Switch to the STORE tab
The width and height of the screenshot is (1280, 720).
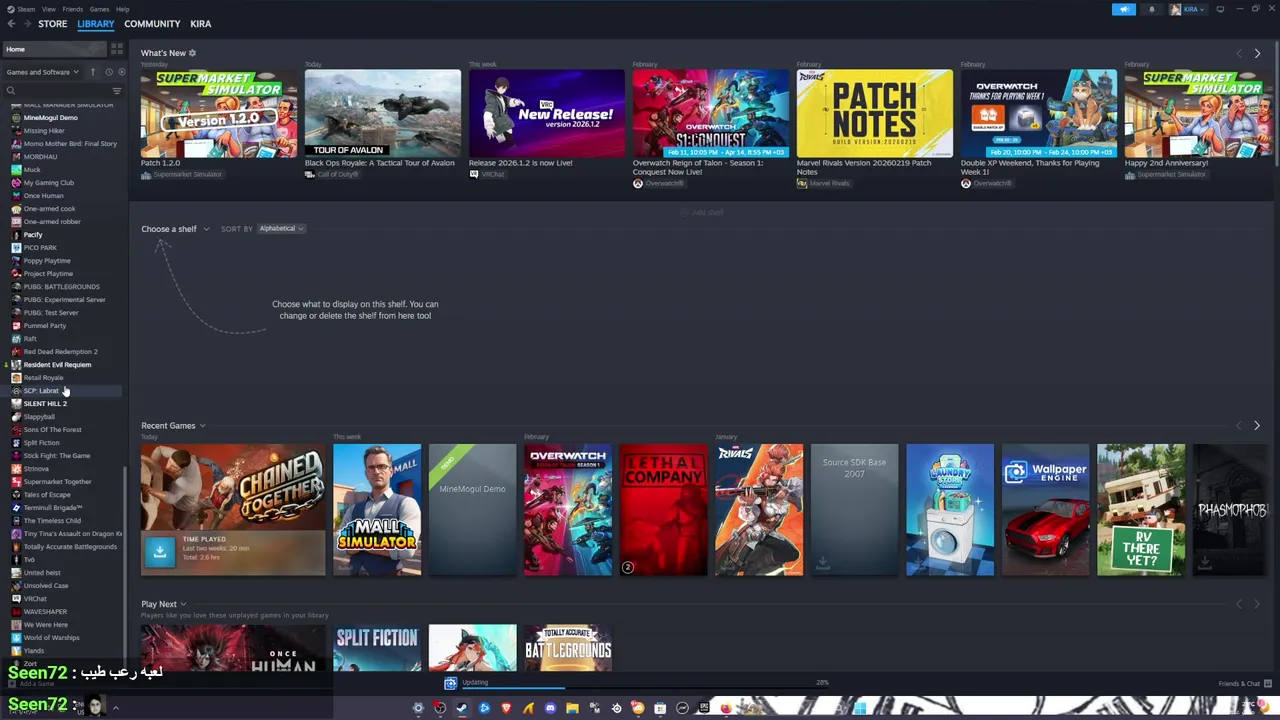[x=53, y=24]
